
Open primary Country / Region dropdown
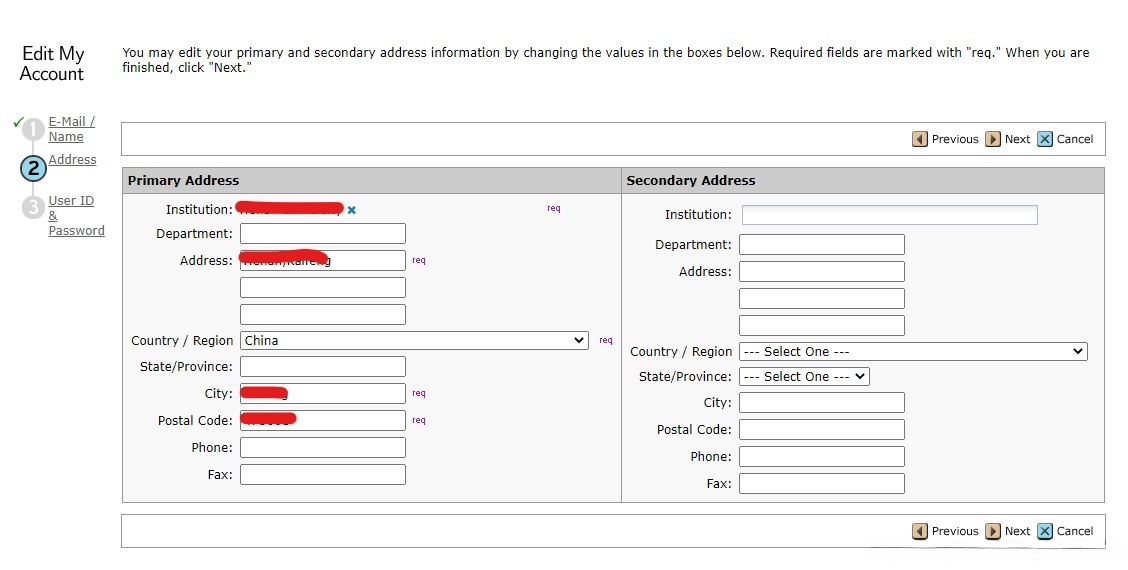[414, 341]
